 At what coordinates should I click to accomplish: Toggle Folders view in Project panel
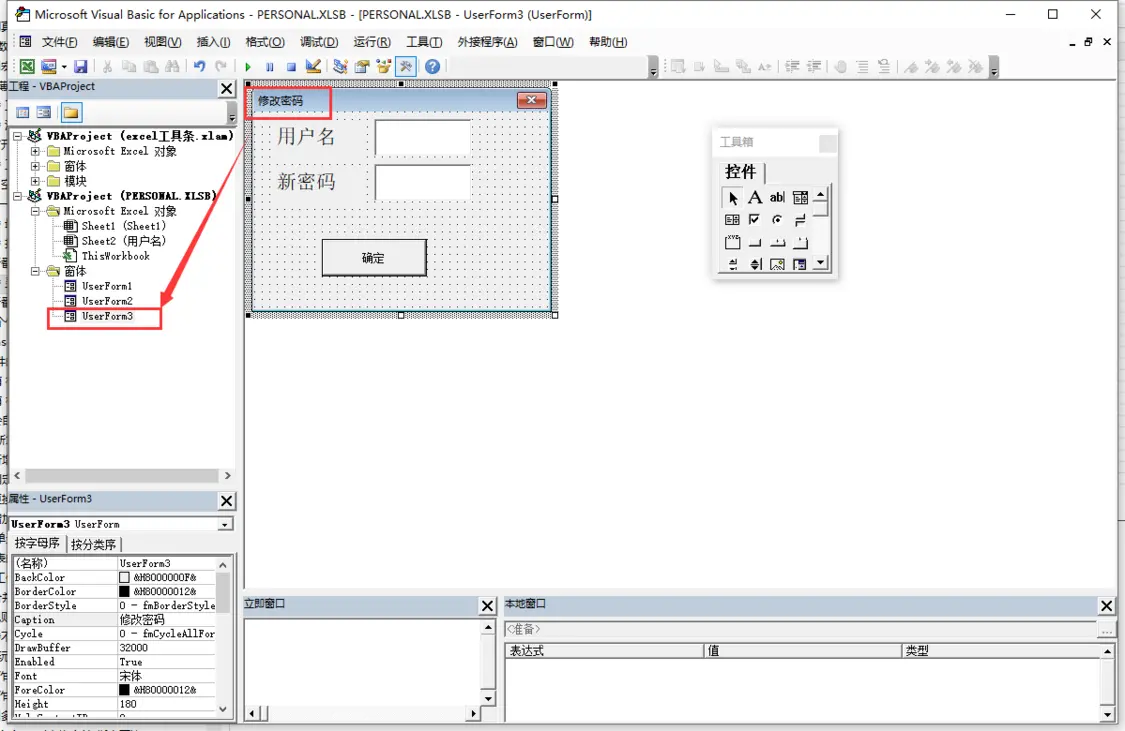[71, 113]
